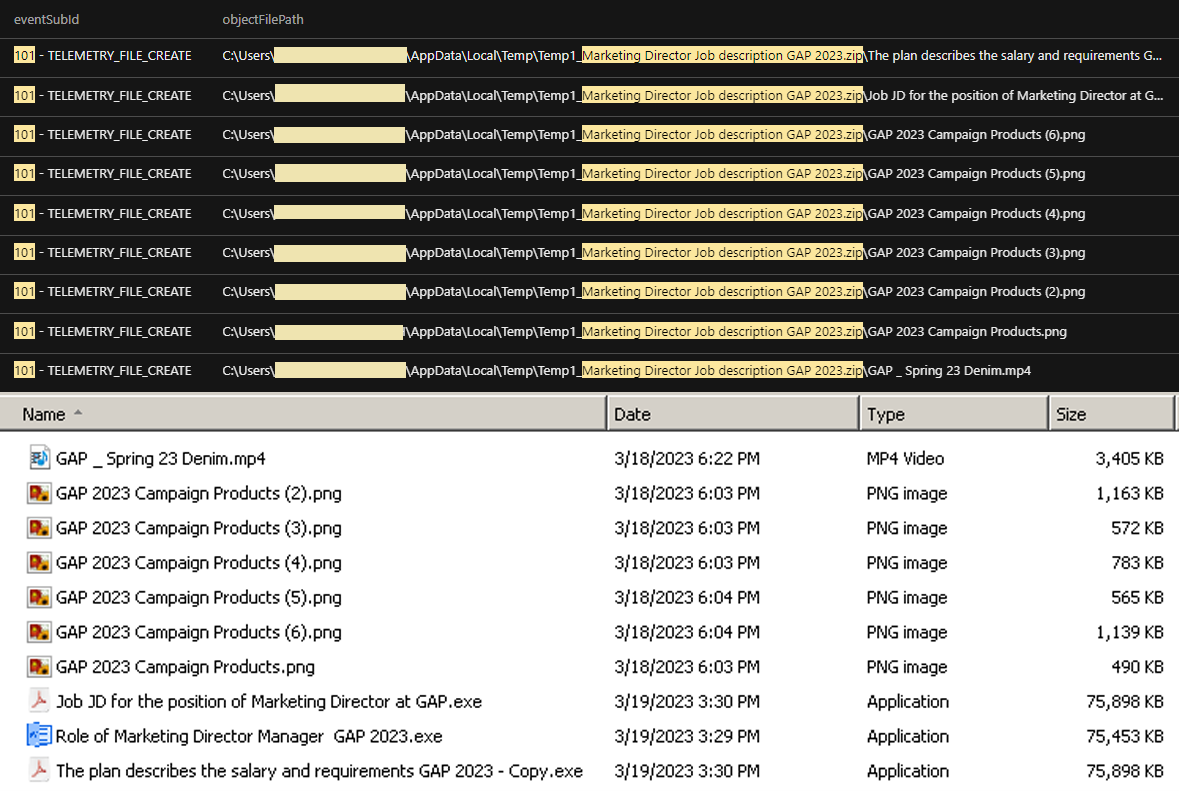Viewport: 1179px width, 801px height.
Task: Click the date 3/19/2023 3:29 PM
Action: coord(687,736)
